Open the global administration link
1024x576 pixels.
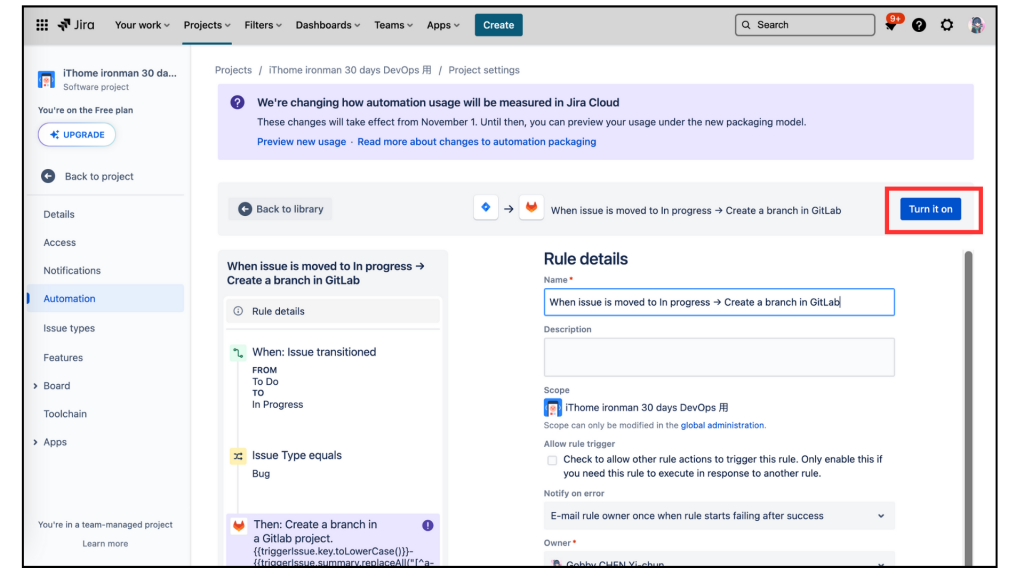click(722, 425)
